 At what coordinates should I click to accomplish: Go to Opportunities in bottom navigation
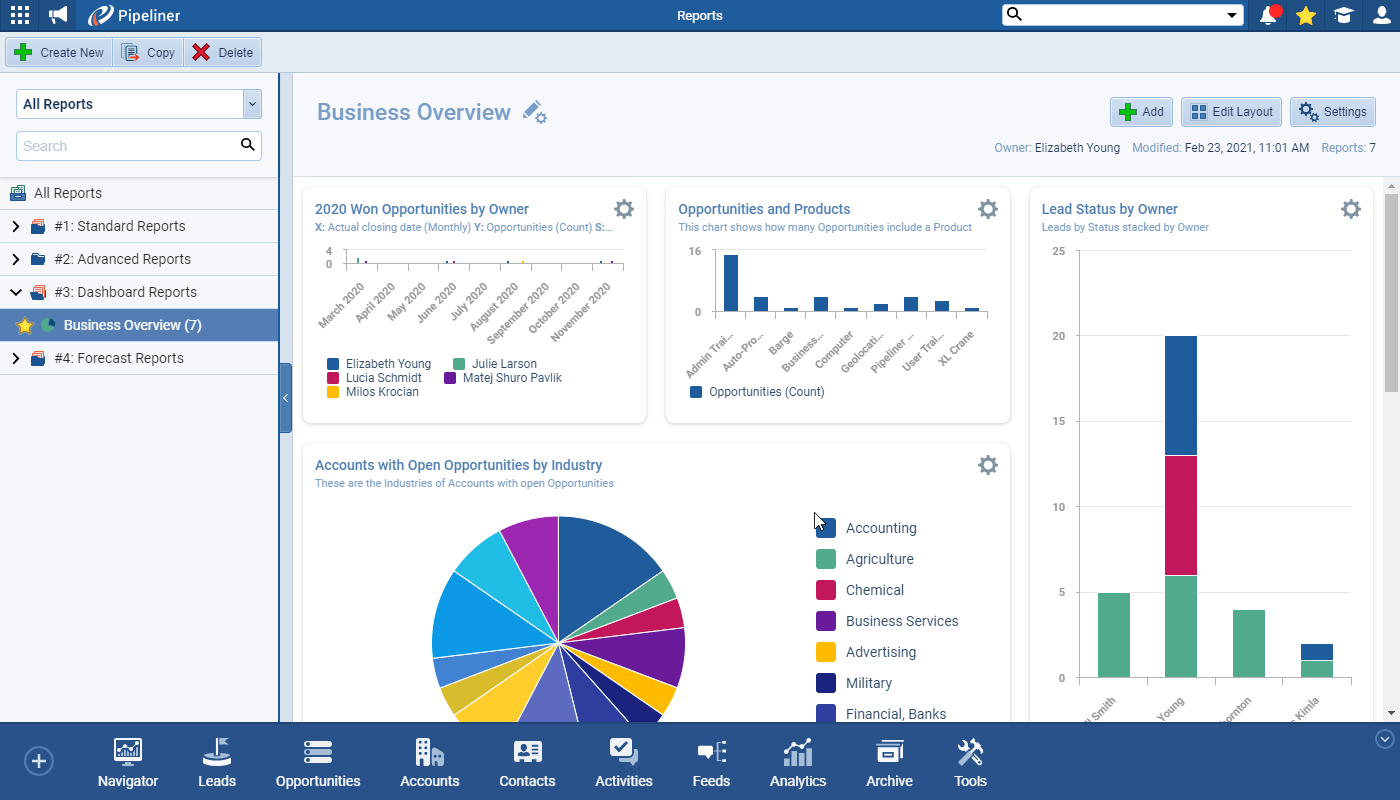318,764
